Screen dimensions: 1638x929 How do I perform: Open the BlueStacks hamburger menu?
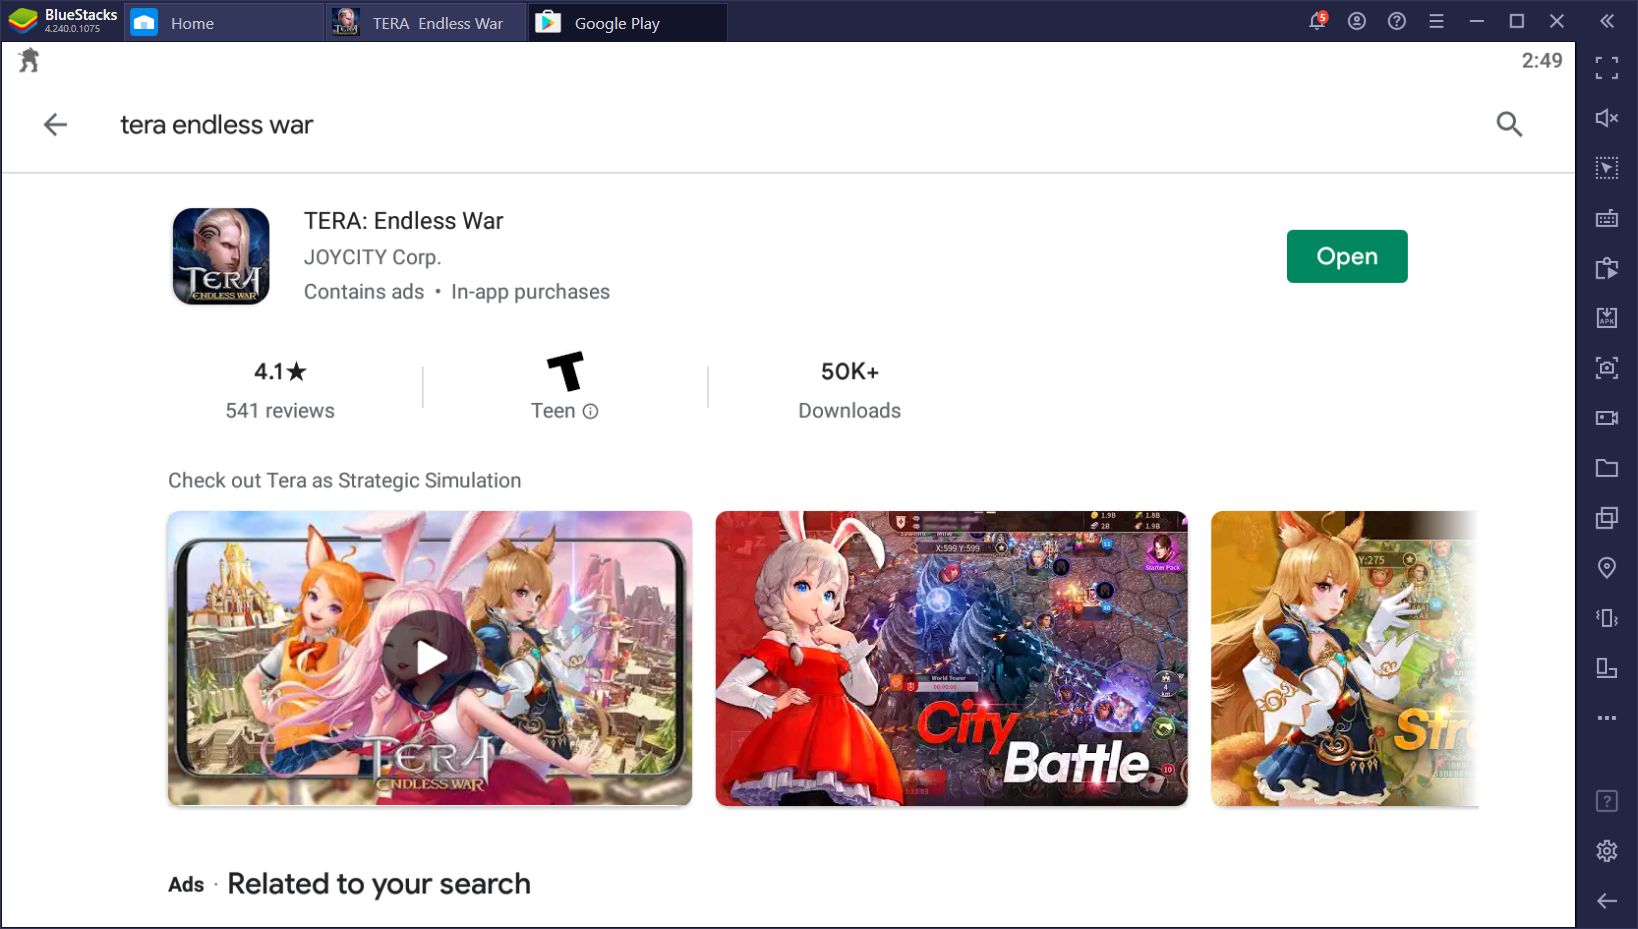1437,21
